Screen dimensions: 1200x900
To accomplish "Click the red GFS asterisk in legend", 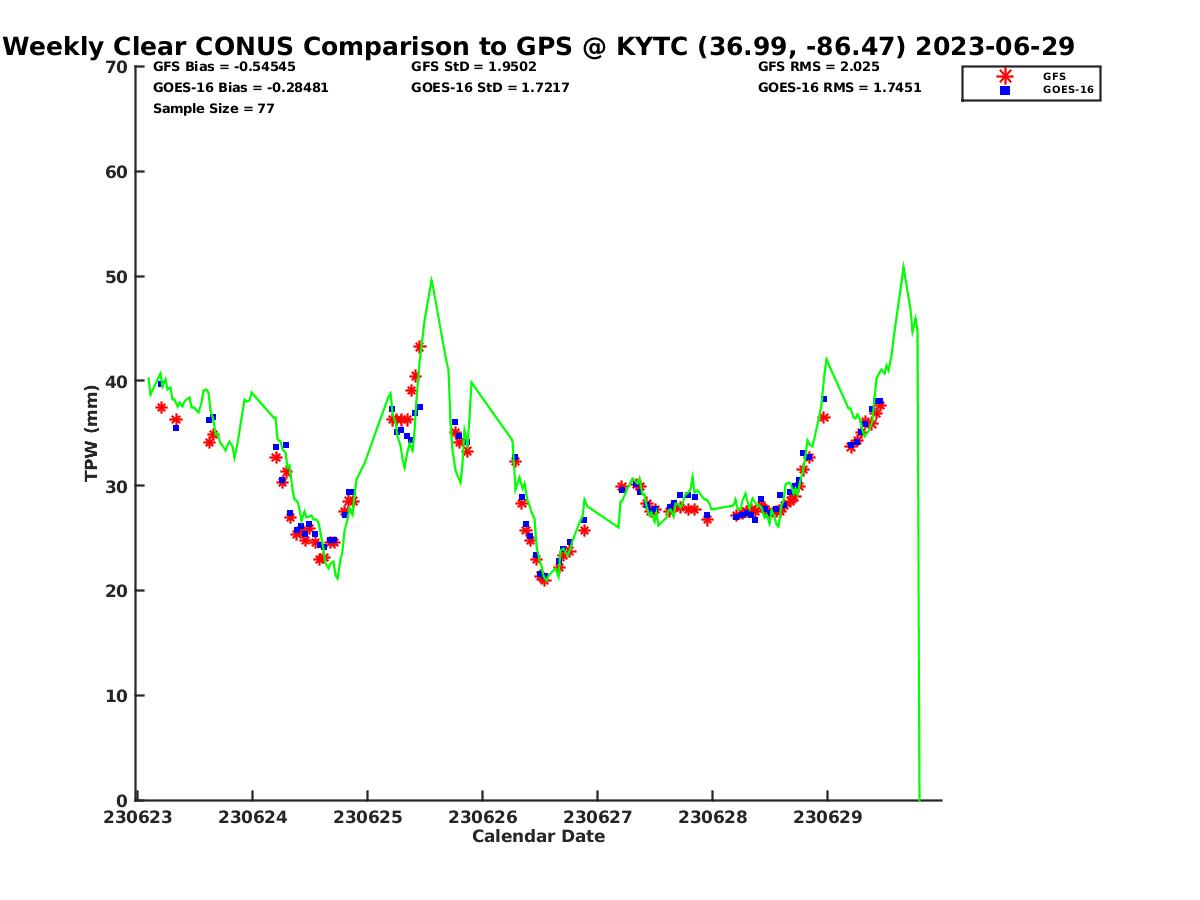I will [x=1005, y=76].
